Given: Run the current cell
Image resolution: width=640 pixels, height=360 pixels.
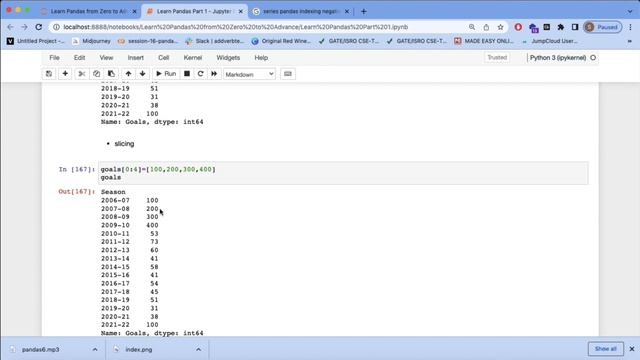Looking at the screenshot, I should (x=166, y=74).
